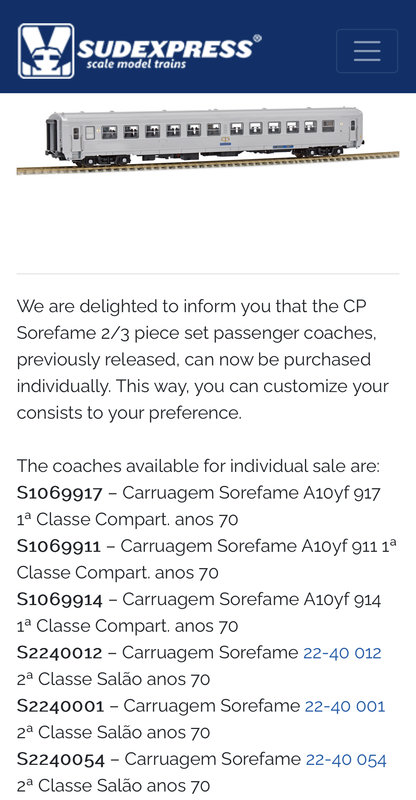Click the Sudexpress locomotive logo icon
The width and height of the screenshot is (416, 800).
[46, 51]
